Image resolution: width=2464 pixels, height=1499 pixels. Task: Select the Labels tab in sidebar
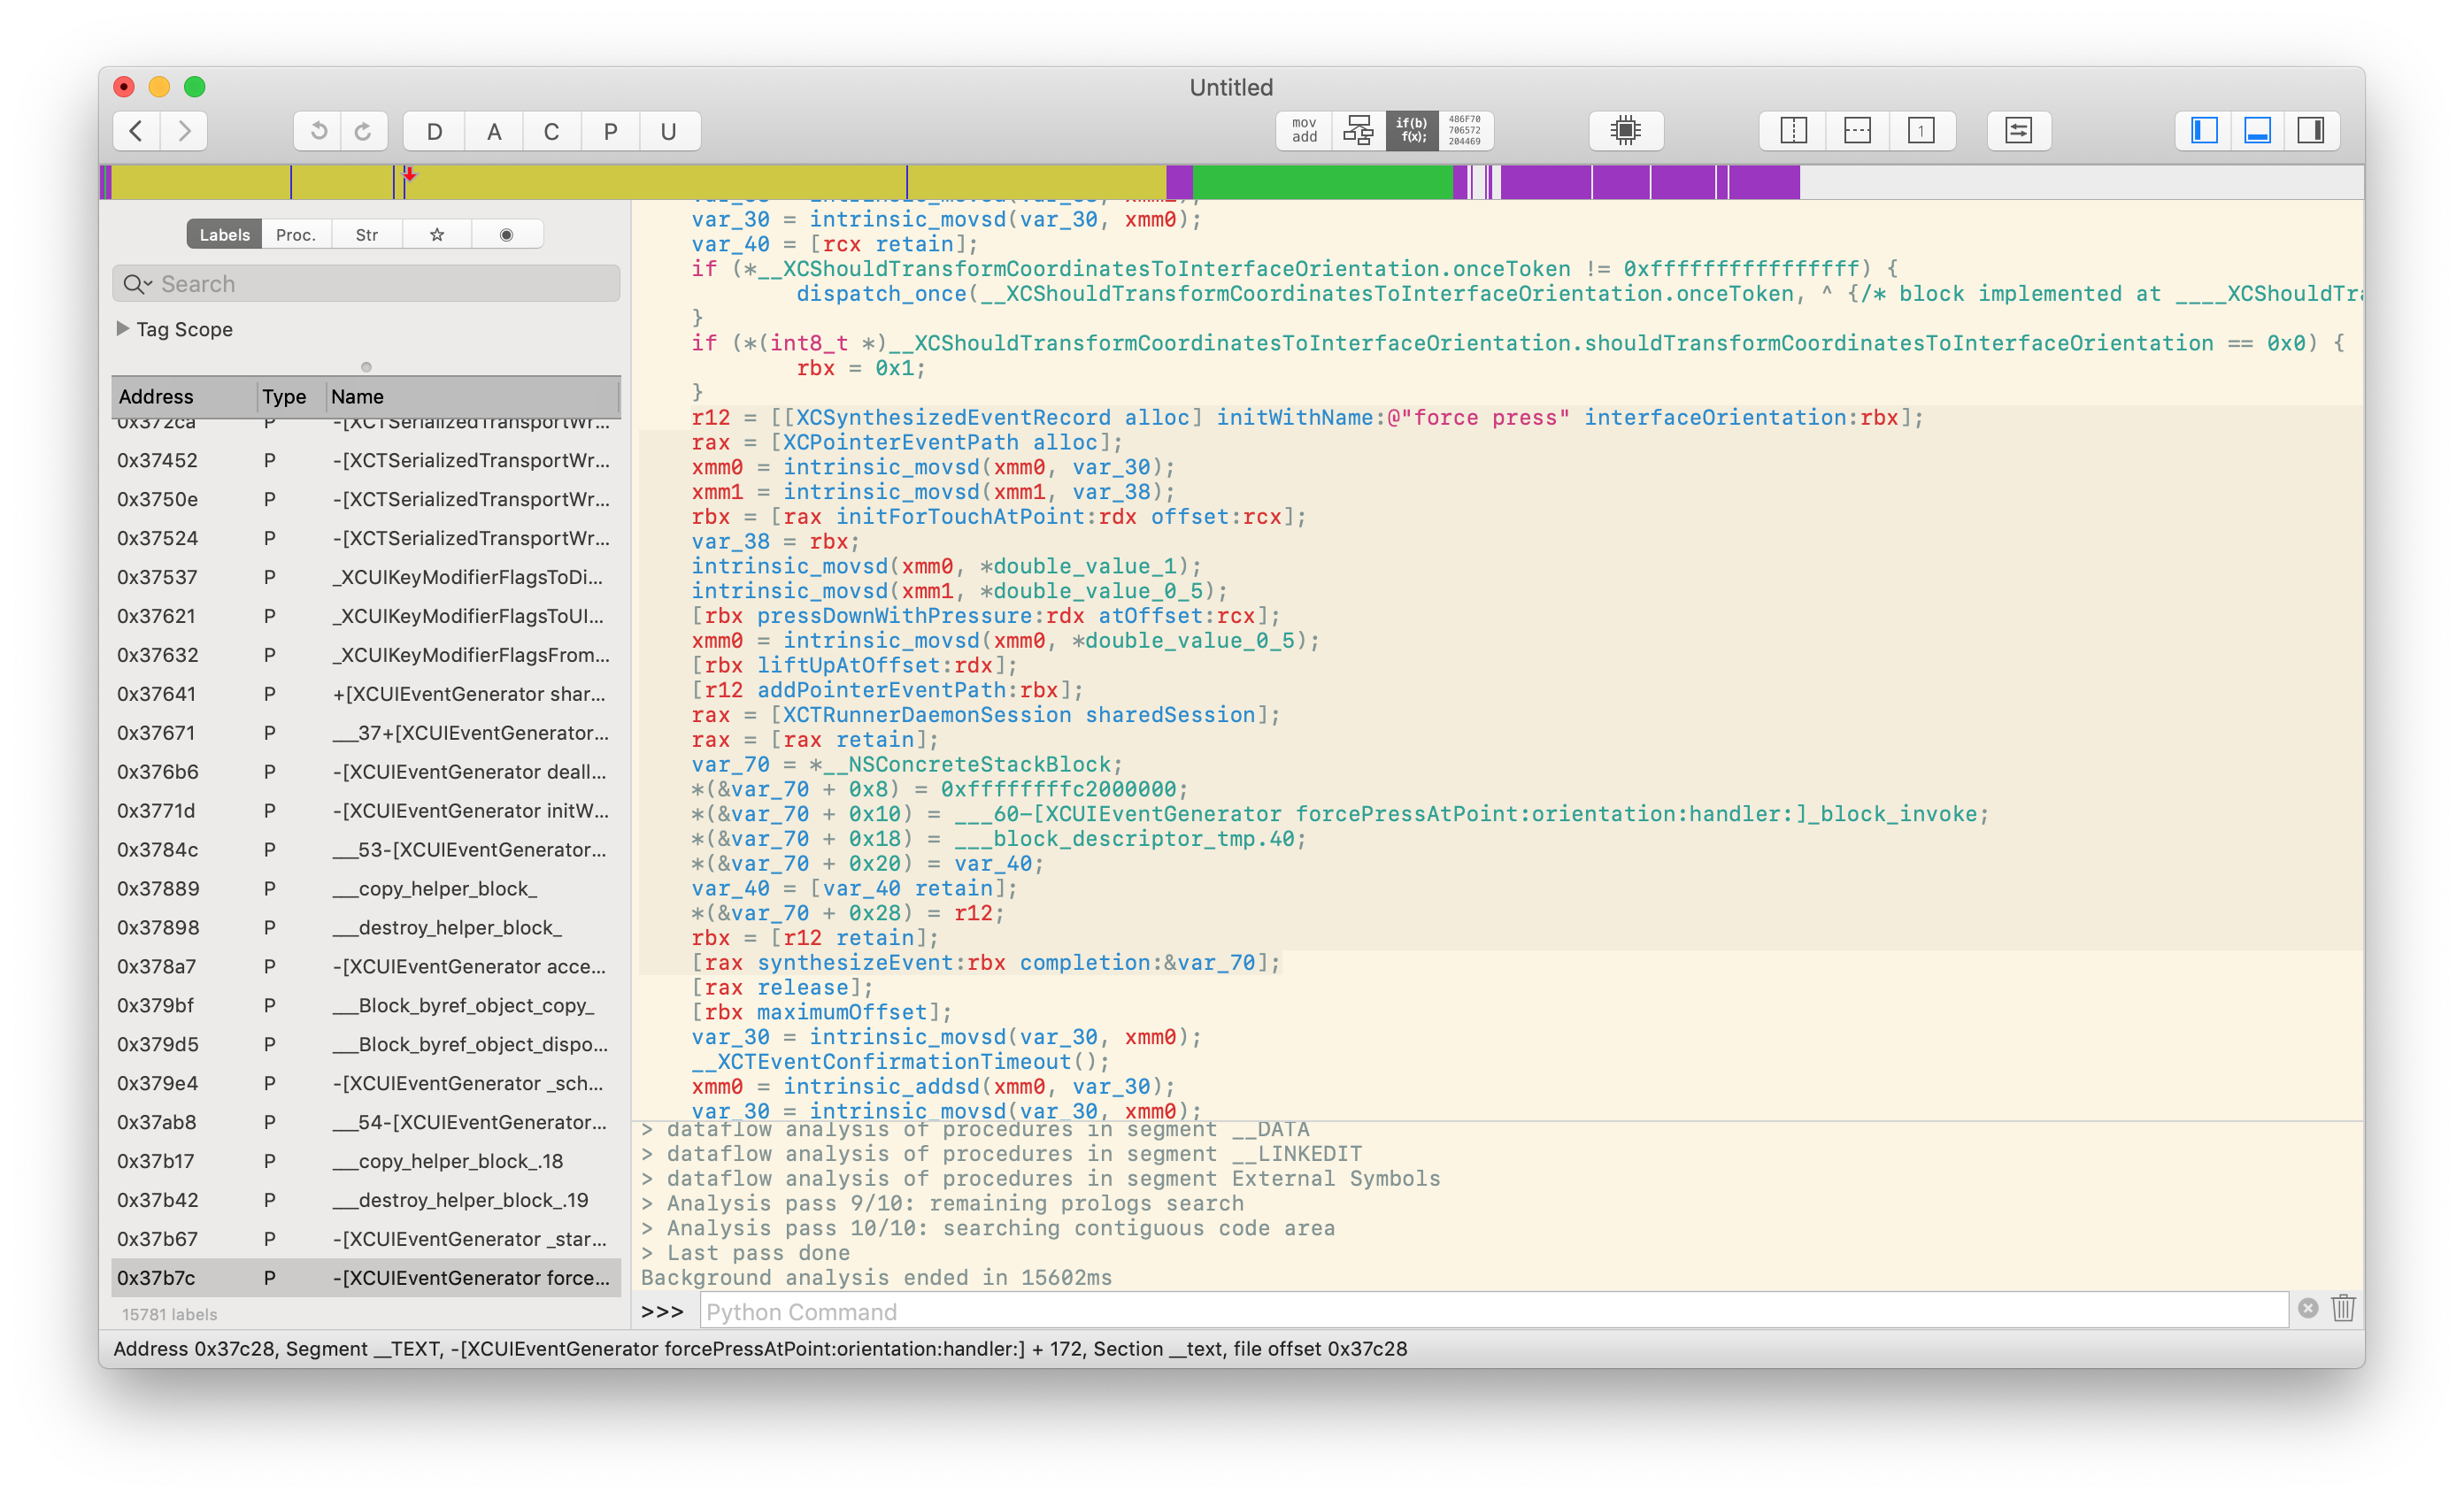[224, 234]
